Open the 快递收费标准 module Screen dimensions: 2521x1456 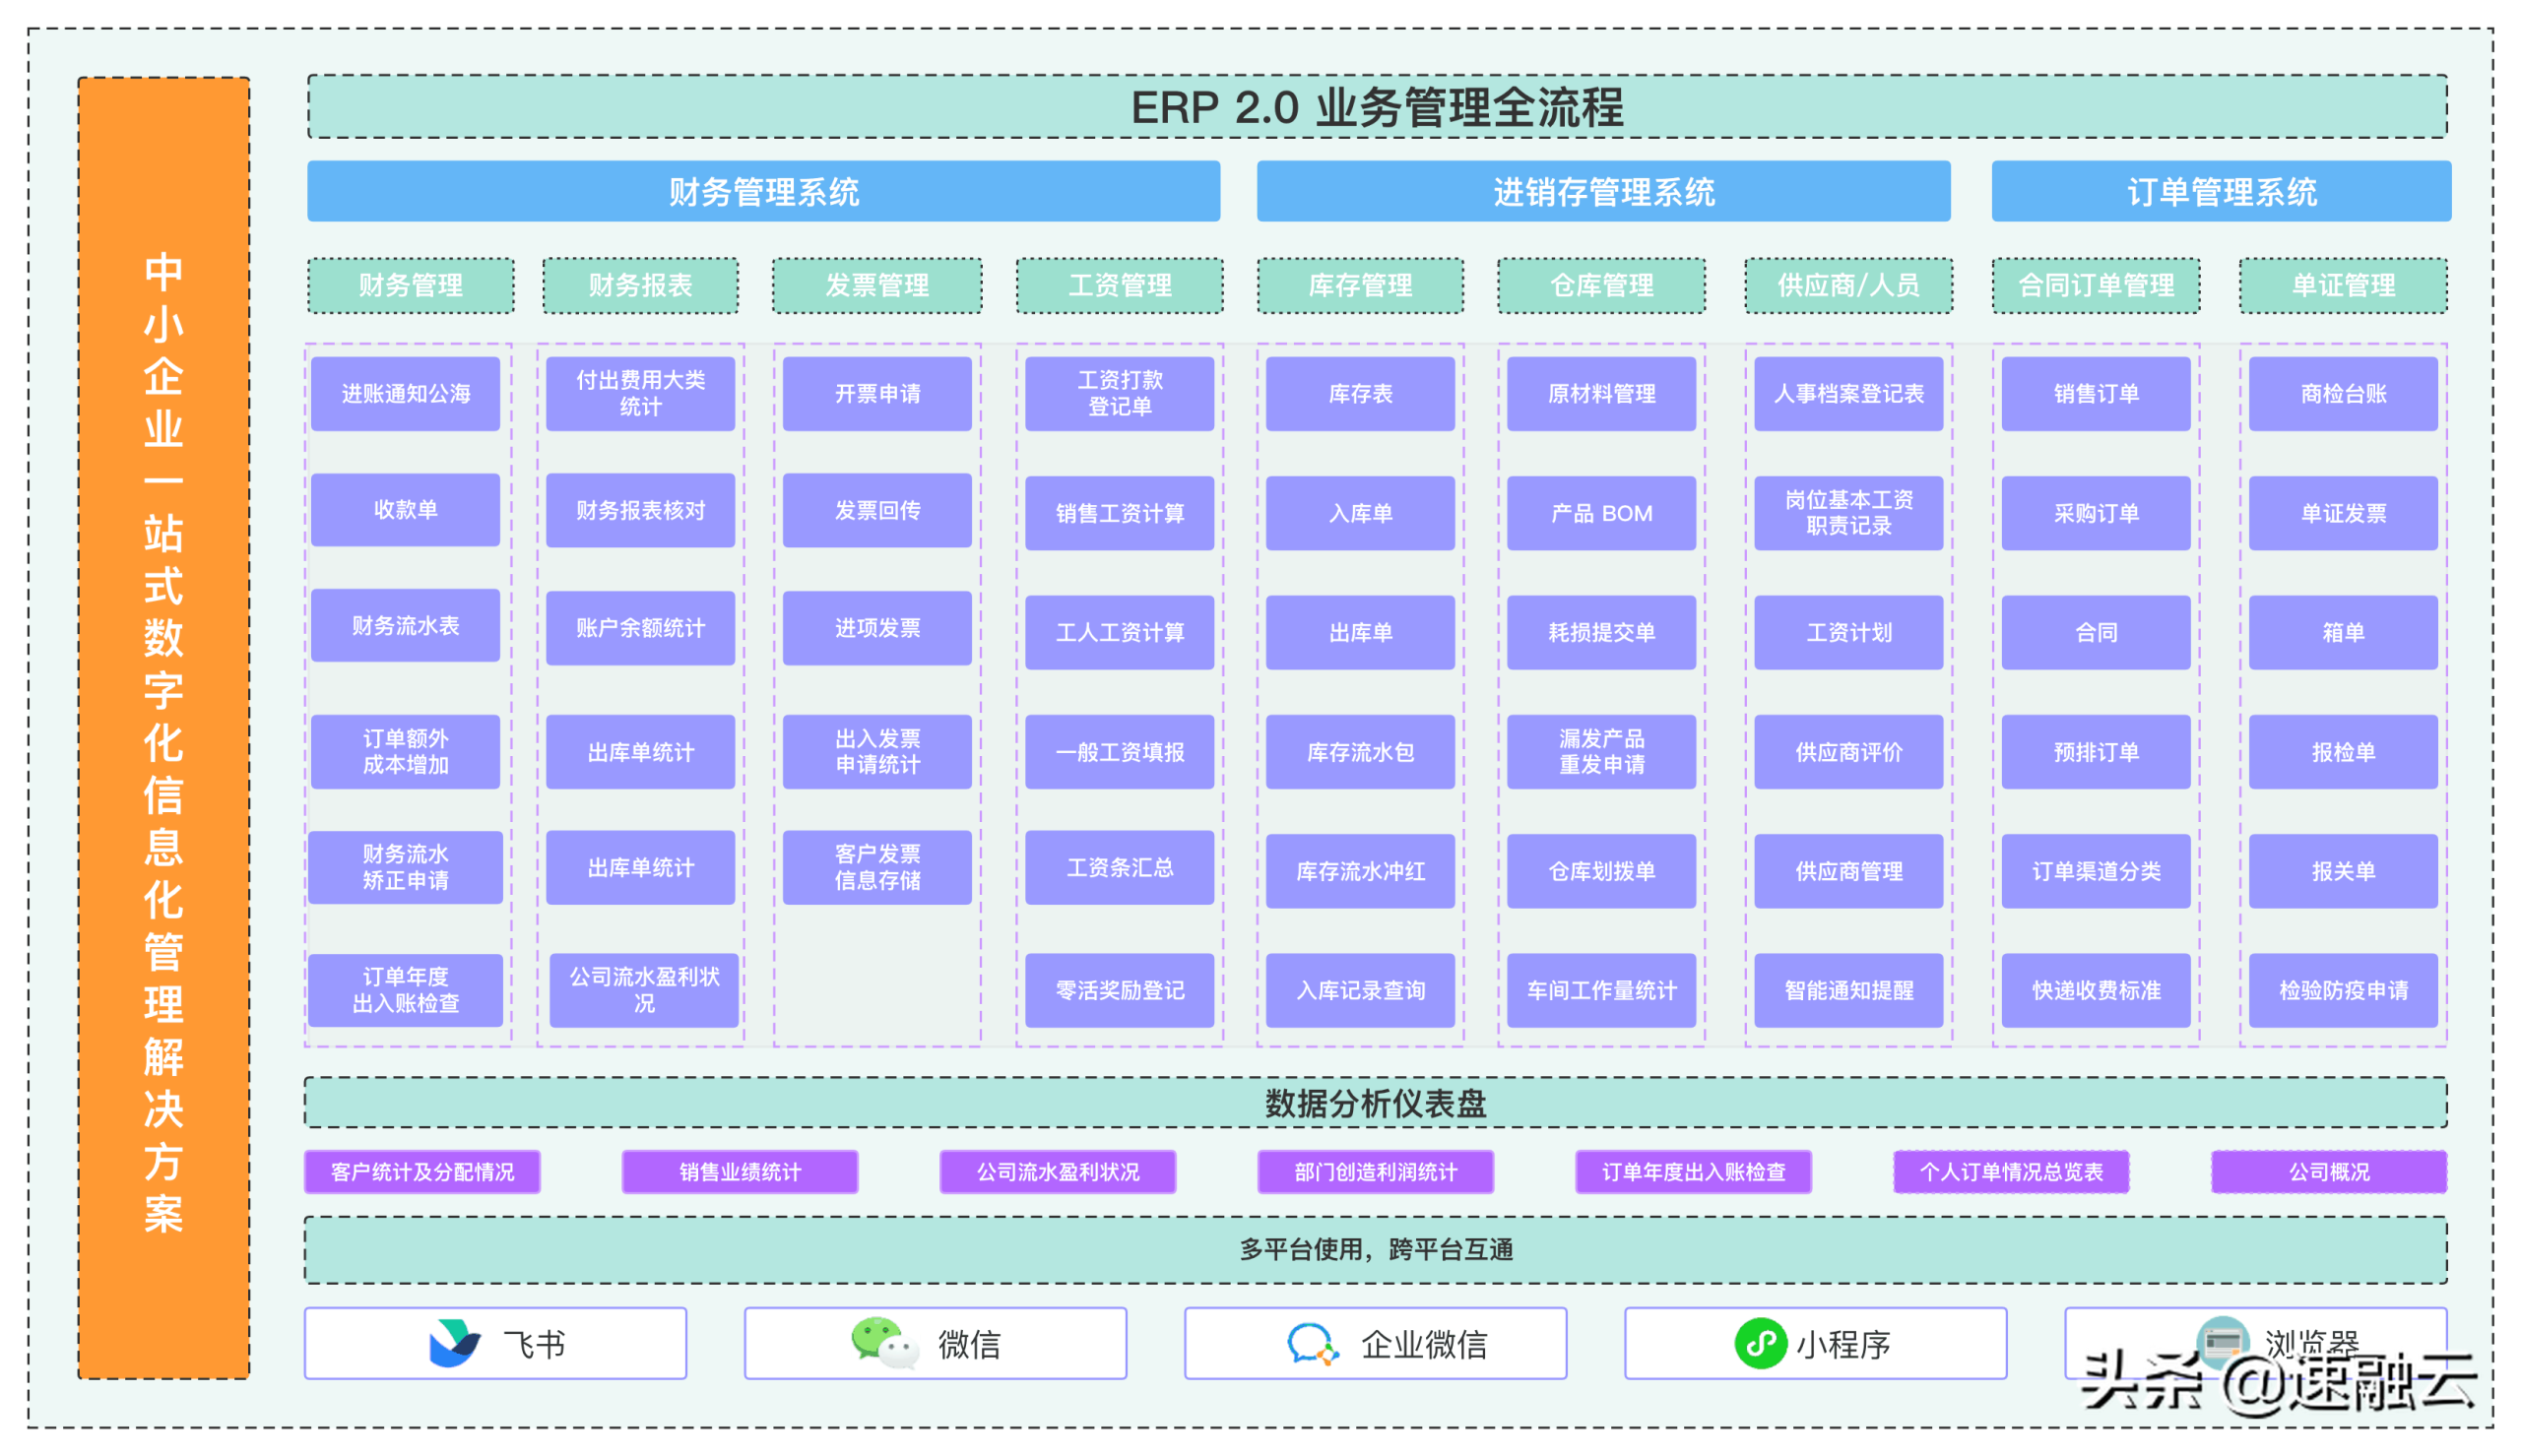click(2096, 991)
